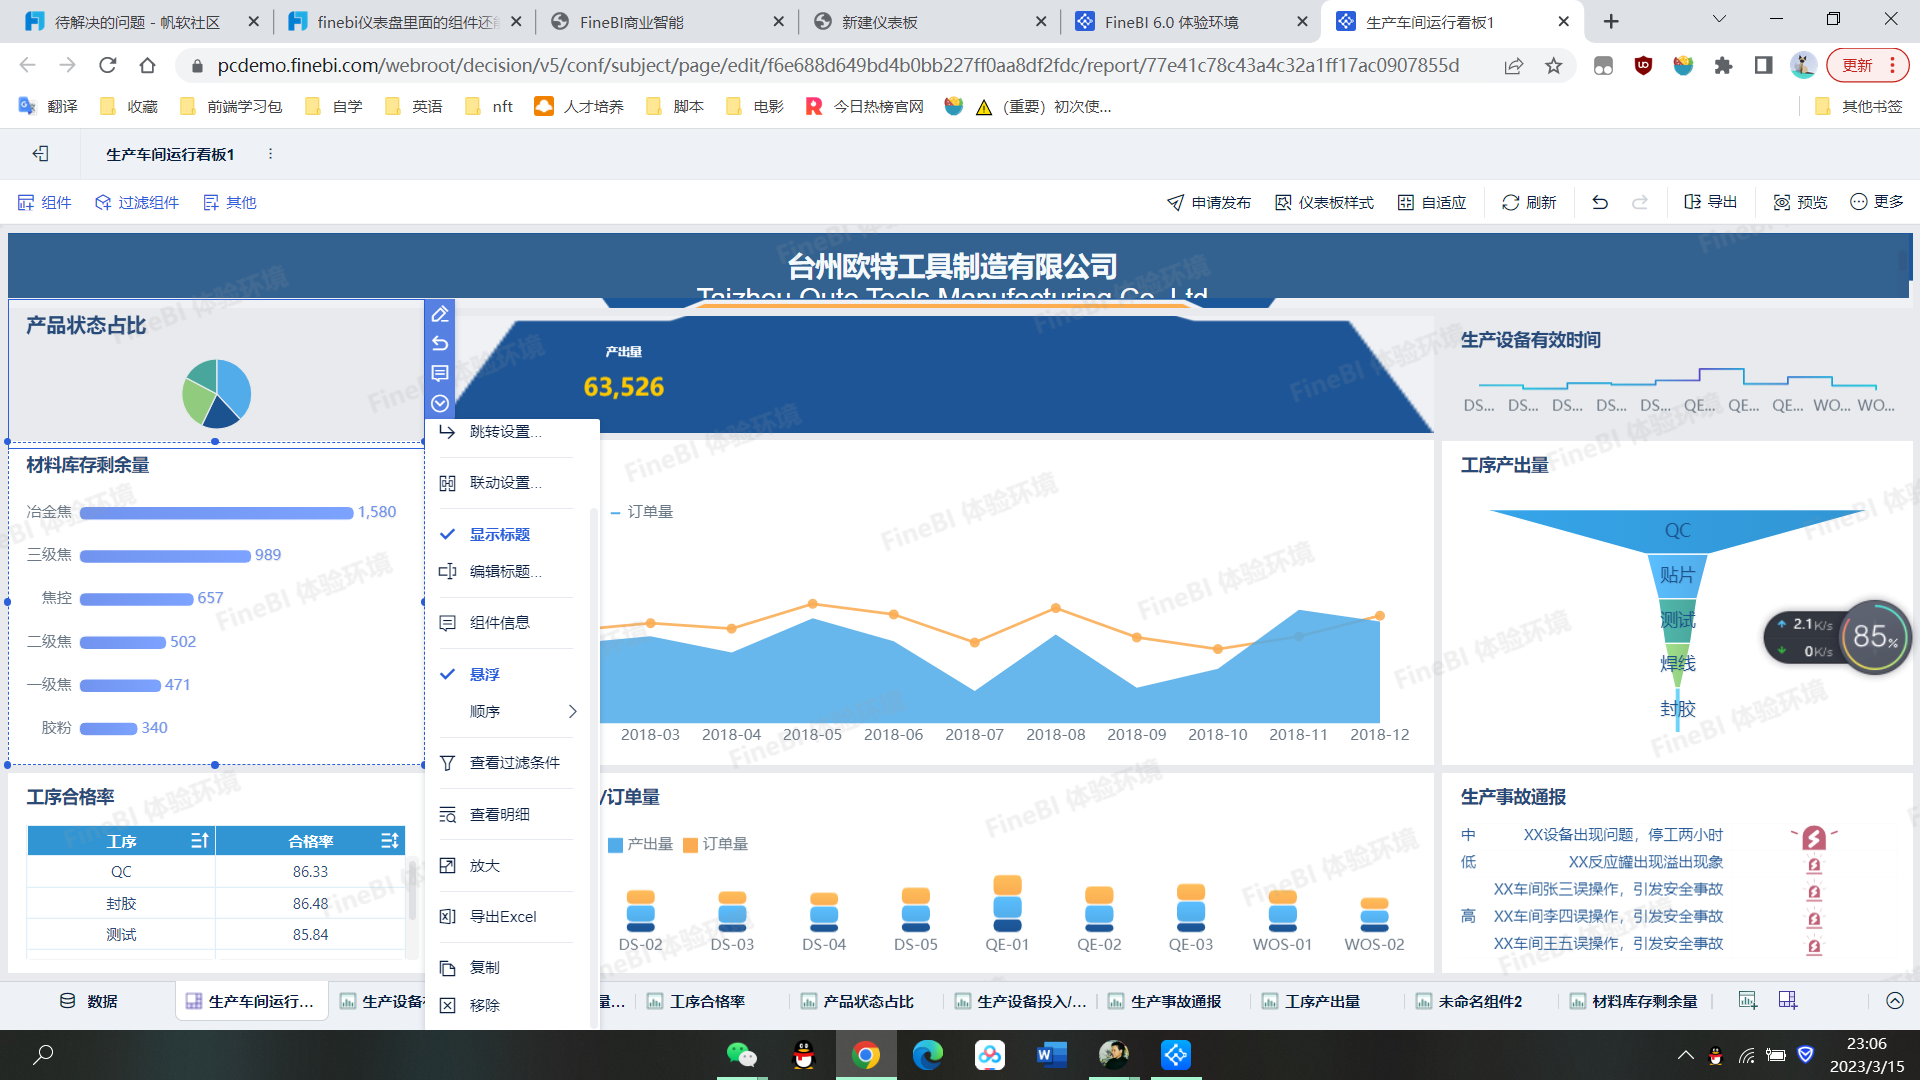Click the Chrome home icon
This screenshot has width=1920, height=1080.
pyautogui.click(x=148, y=65)
